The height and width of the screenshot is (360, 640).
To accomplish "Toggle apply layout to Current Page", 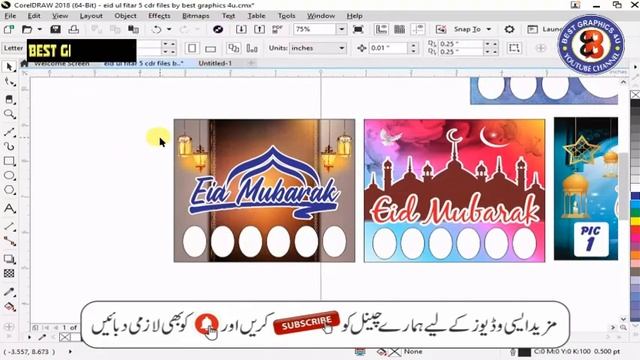I will click(x=252, y=48).
